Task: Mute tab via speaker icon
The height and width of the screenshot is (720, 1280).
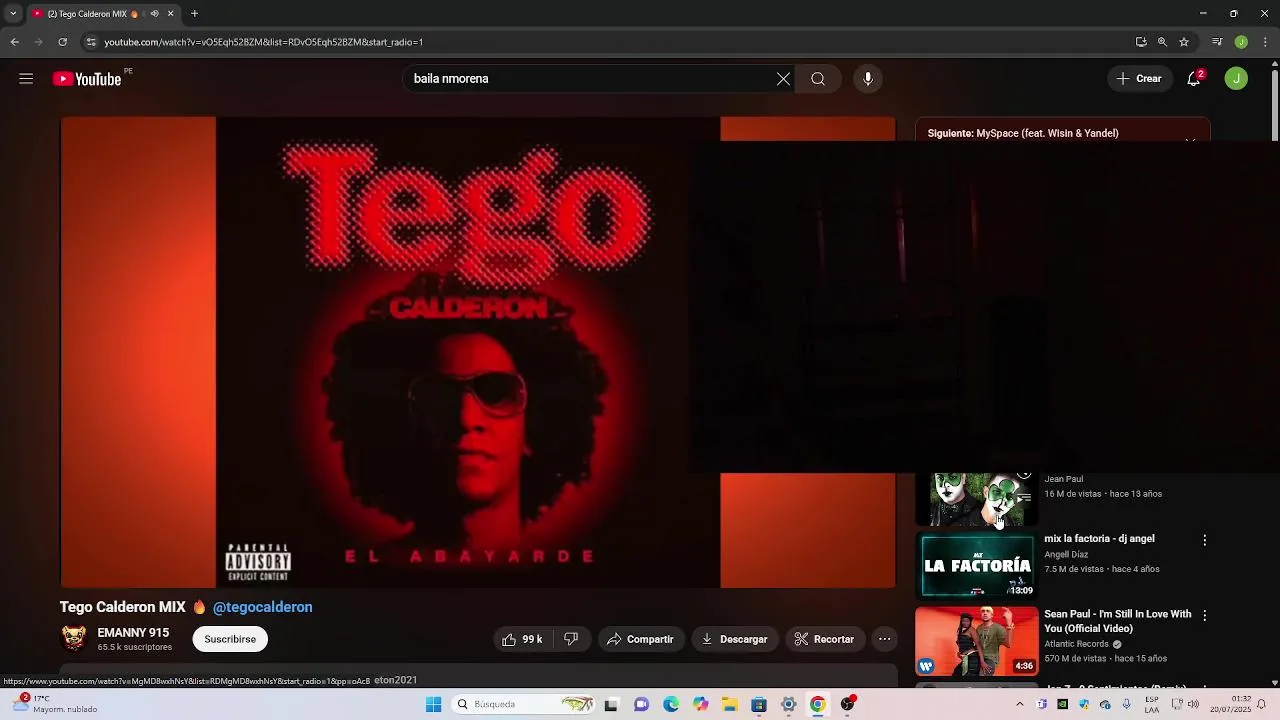Action: pyautogui.click(x=154, y=14)
